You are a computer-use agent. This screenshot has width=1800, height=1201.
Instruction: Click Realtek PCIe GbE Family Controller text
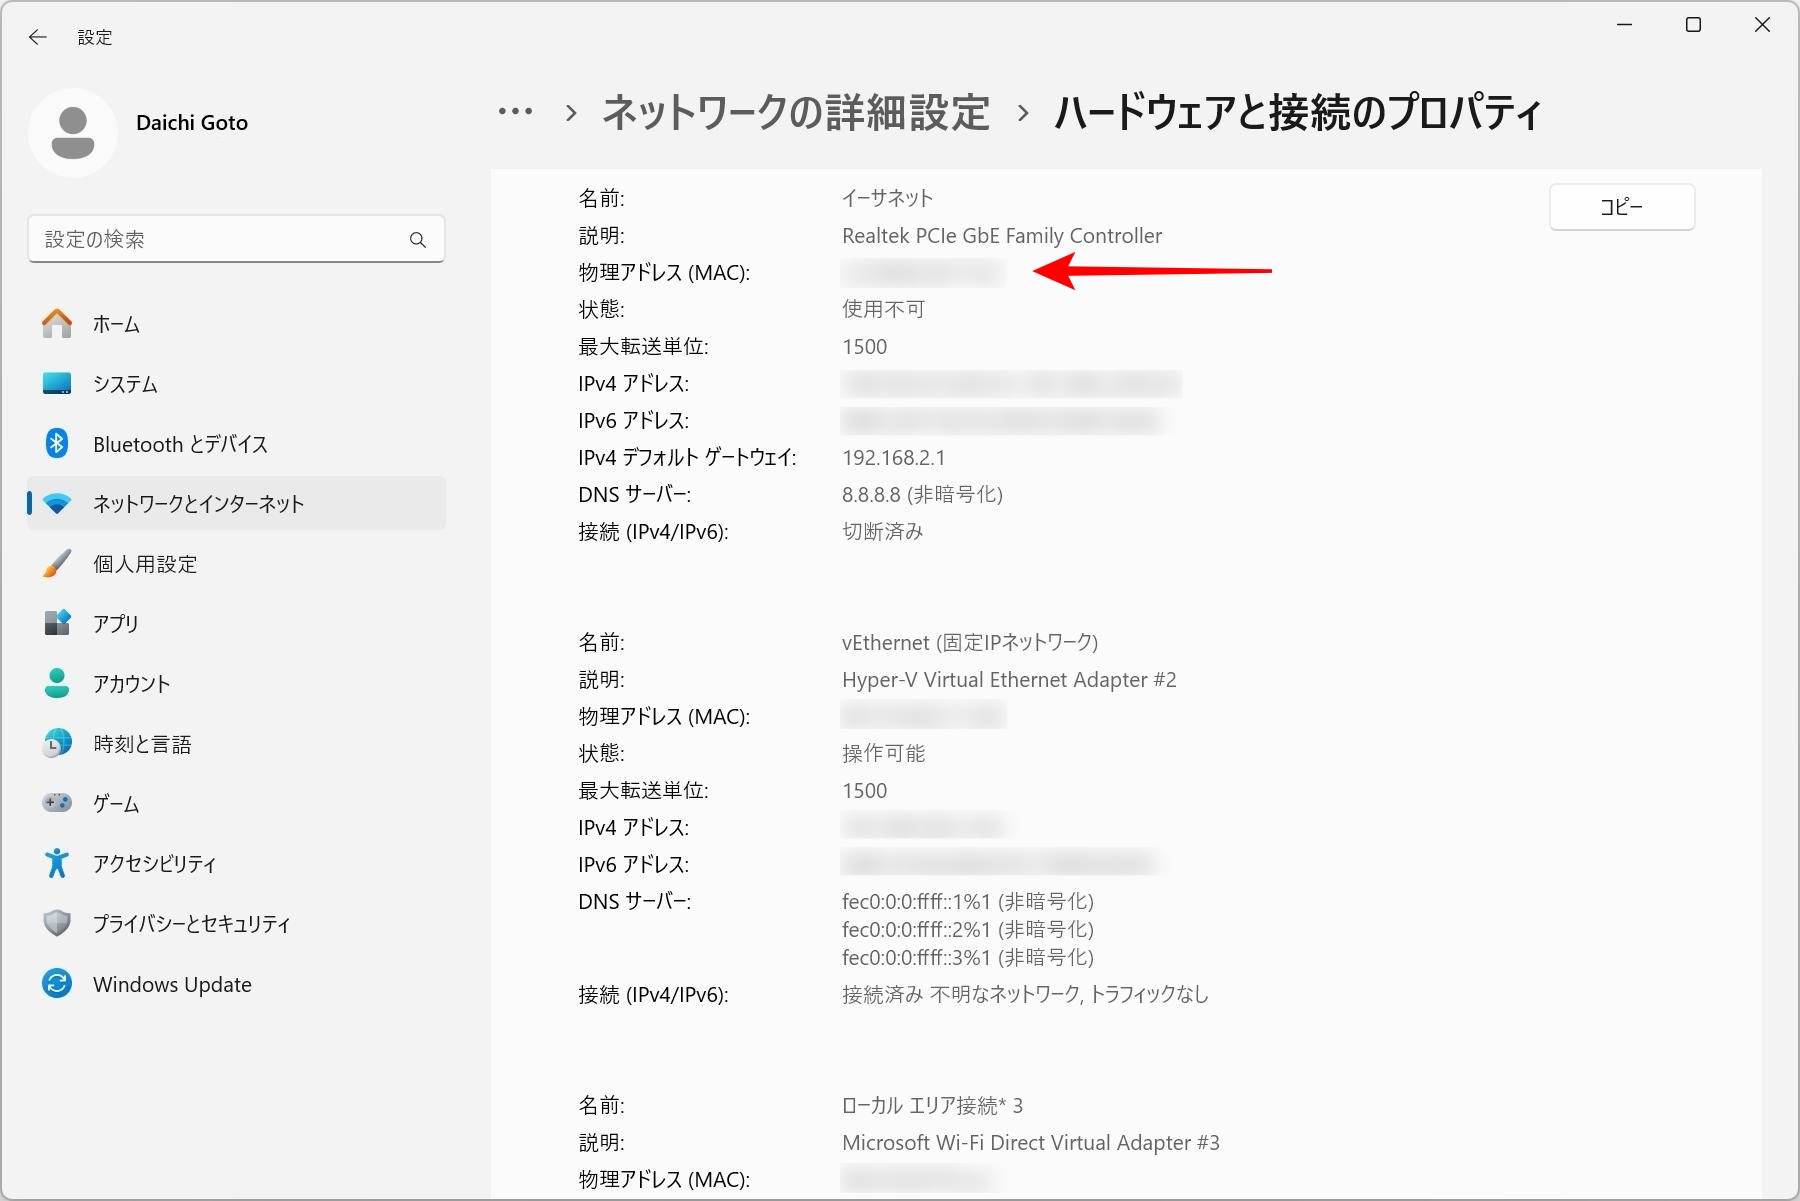coord(1002,236)
